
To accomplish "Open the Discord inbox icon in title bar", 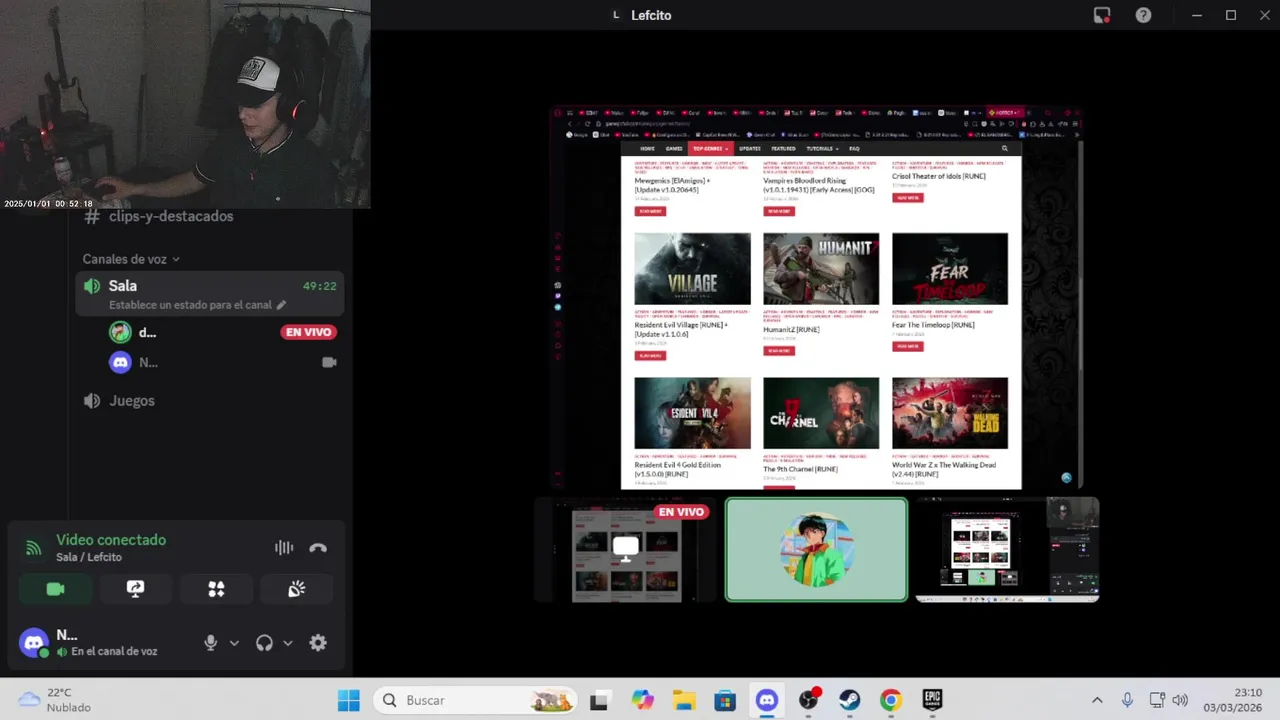I will (x=1102, y=15).
